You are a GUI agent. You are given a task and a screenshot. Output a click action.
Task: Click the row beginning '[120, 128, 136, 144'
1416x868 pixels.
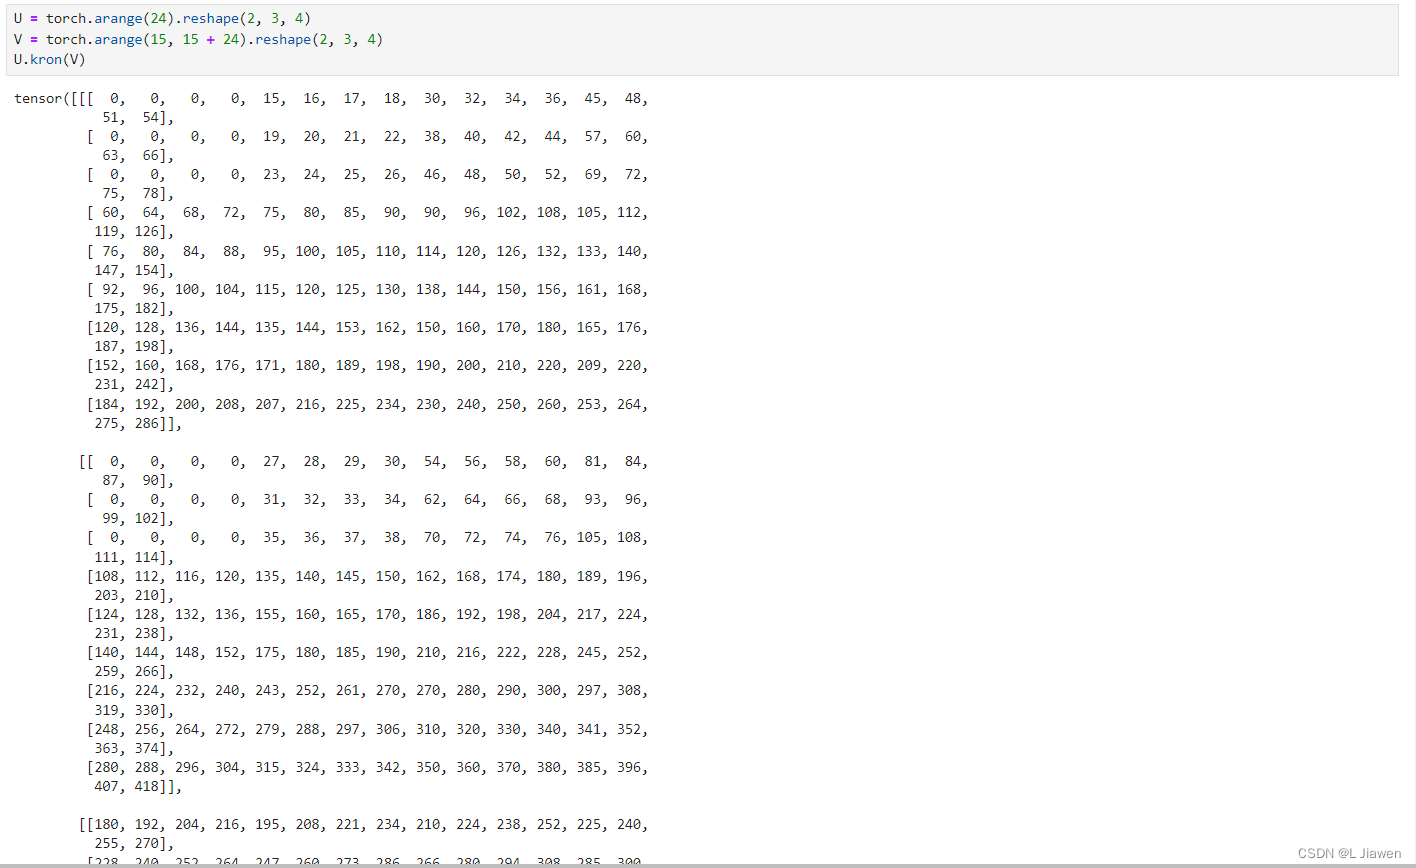click(x=367, y=327)
